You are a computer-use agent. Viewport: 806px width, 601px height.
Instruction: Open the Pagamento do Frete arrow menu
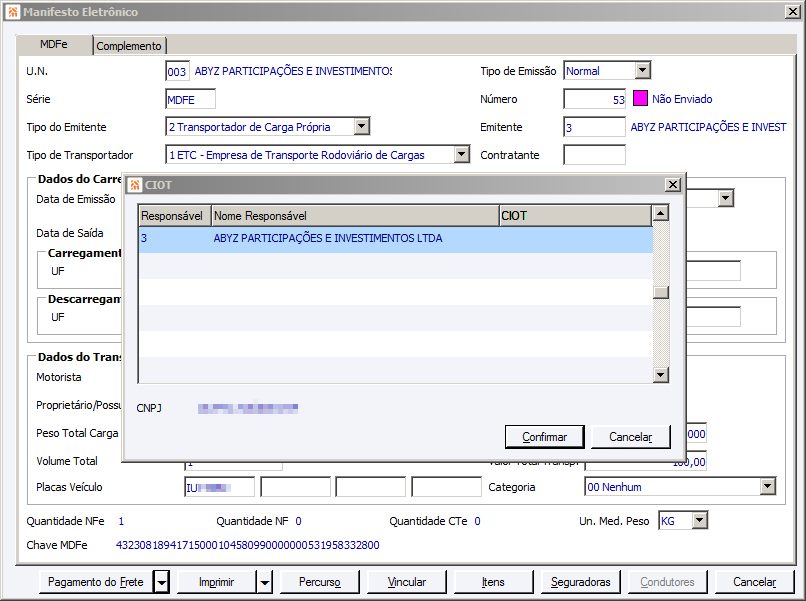[x=161, y=582]
